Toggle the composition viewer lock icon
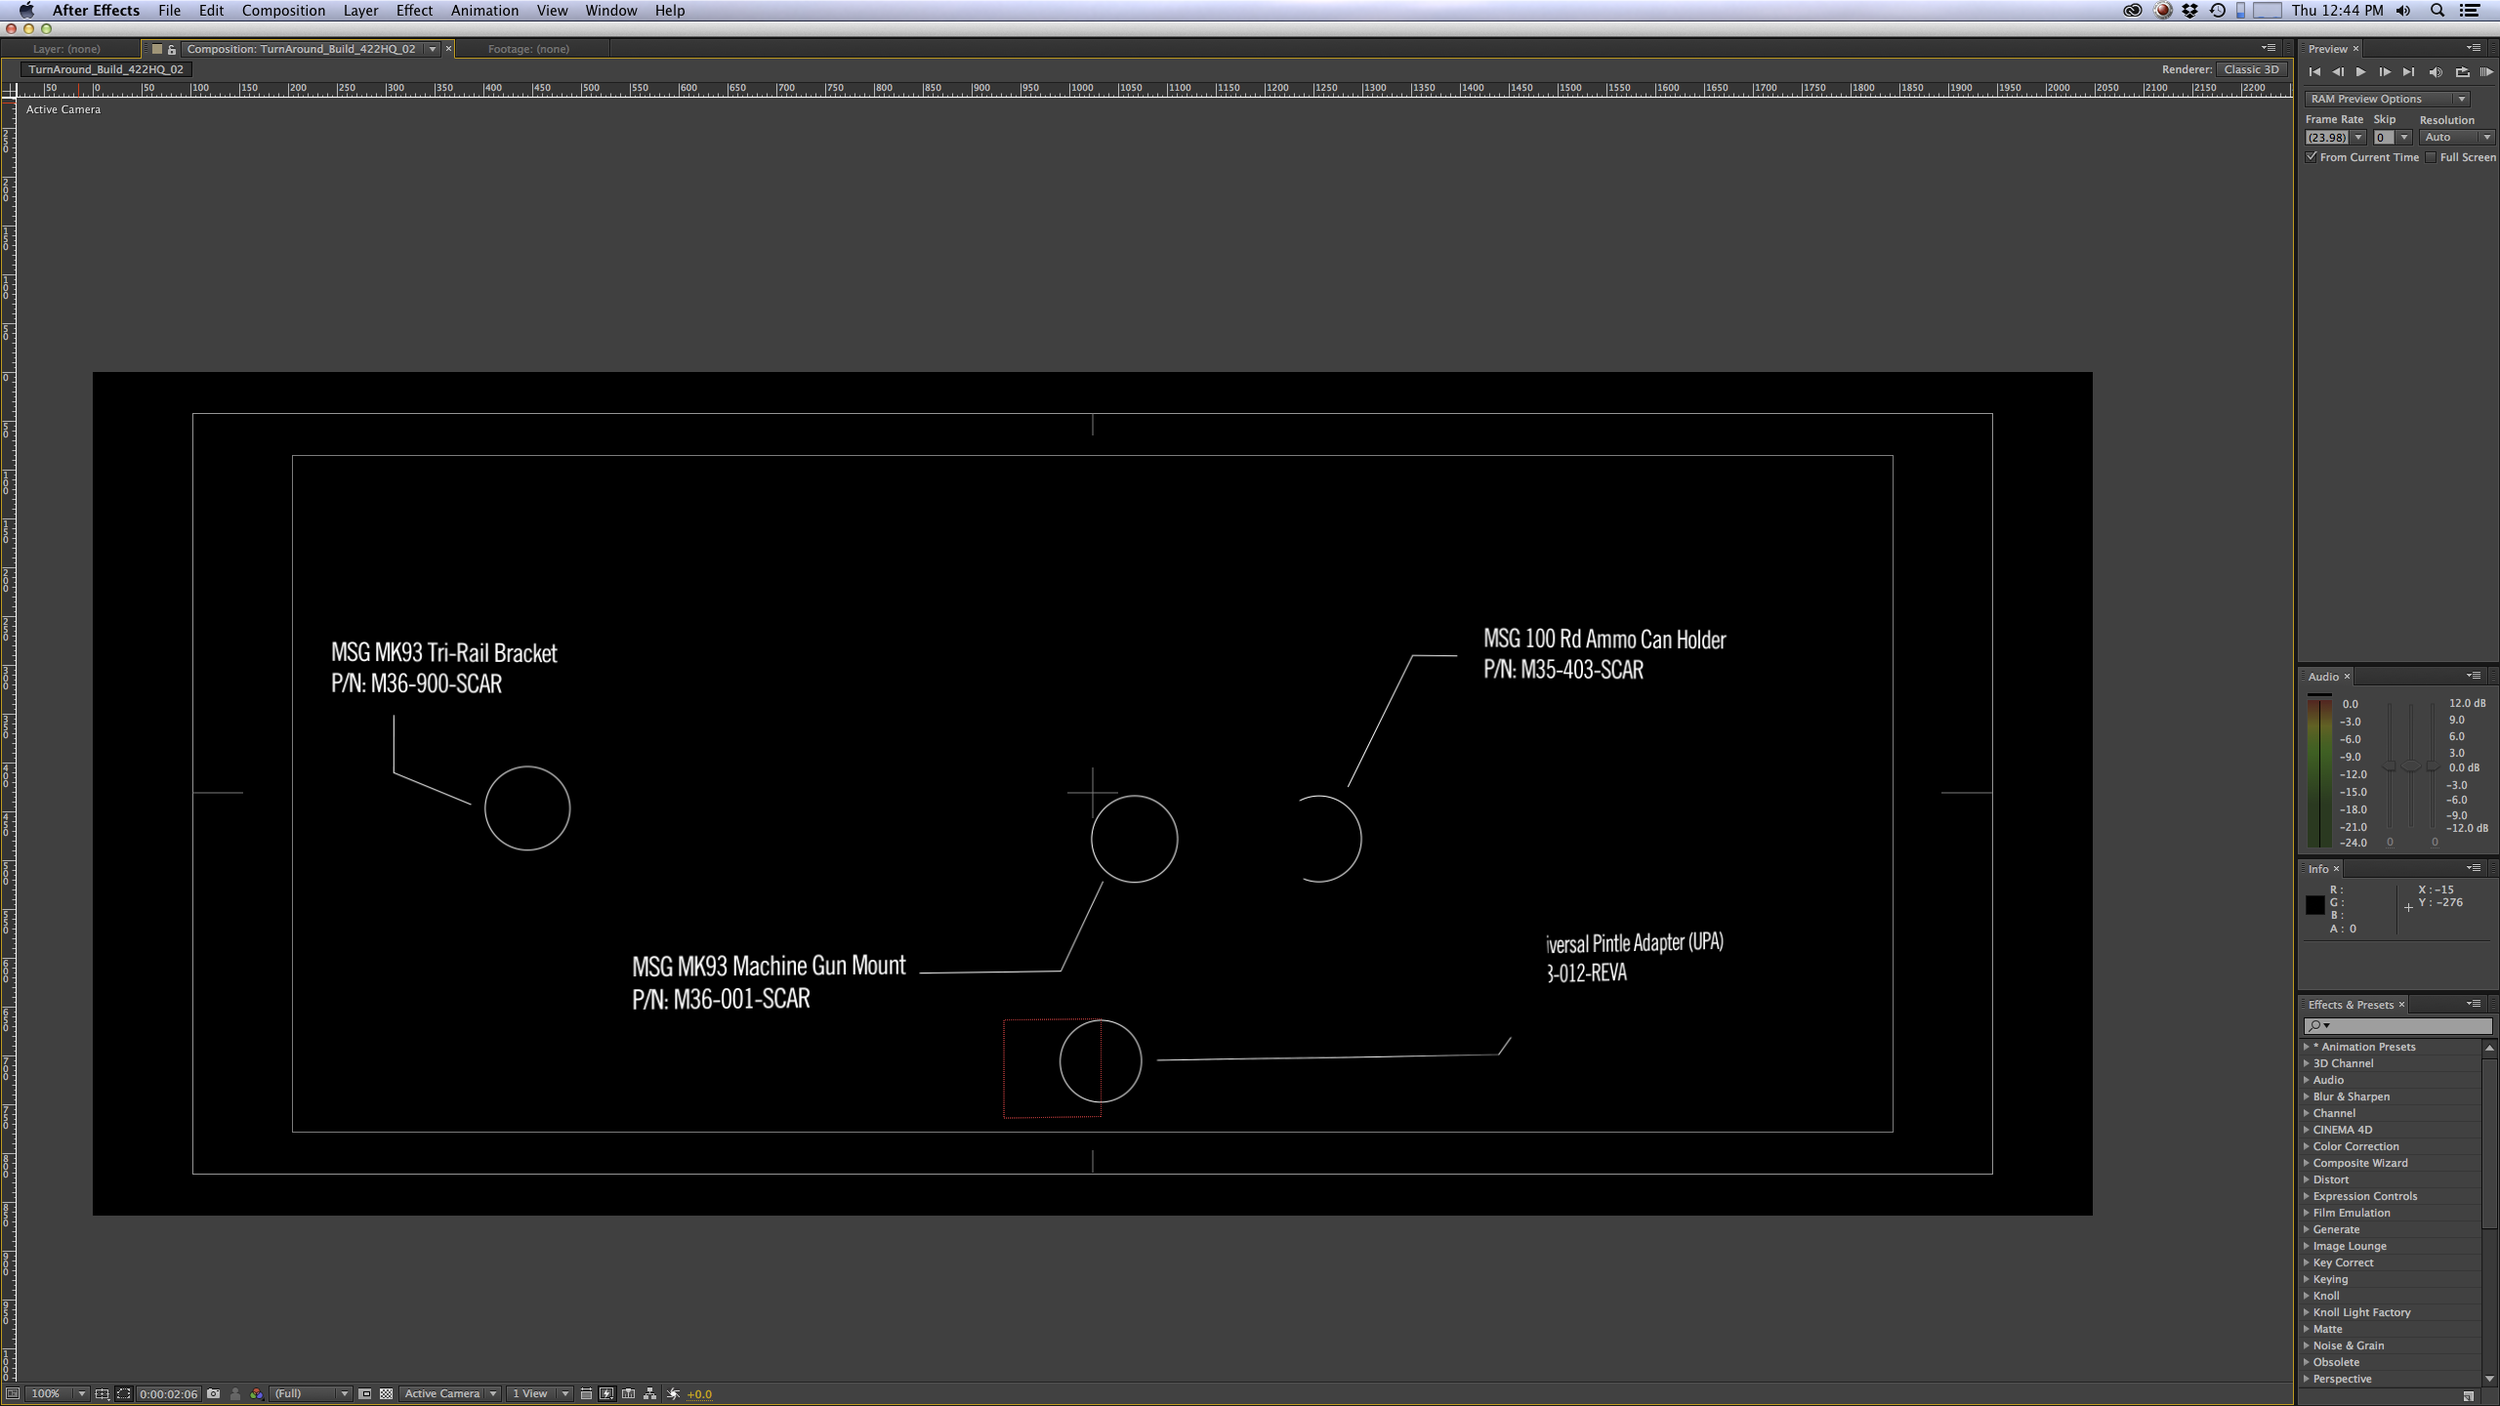 pyautogui.click(x=172, y=49)
